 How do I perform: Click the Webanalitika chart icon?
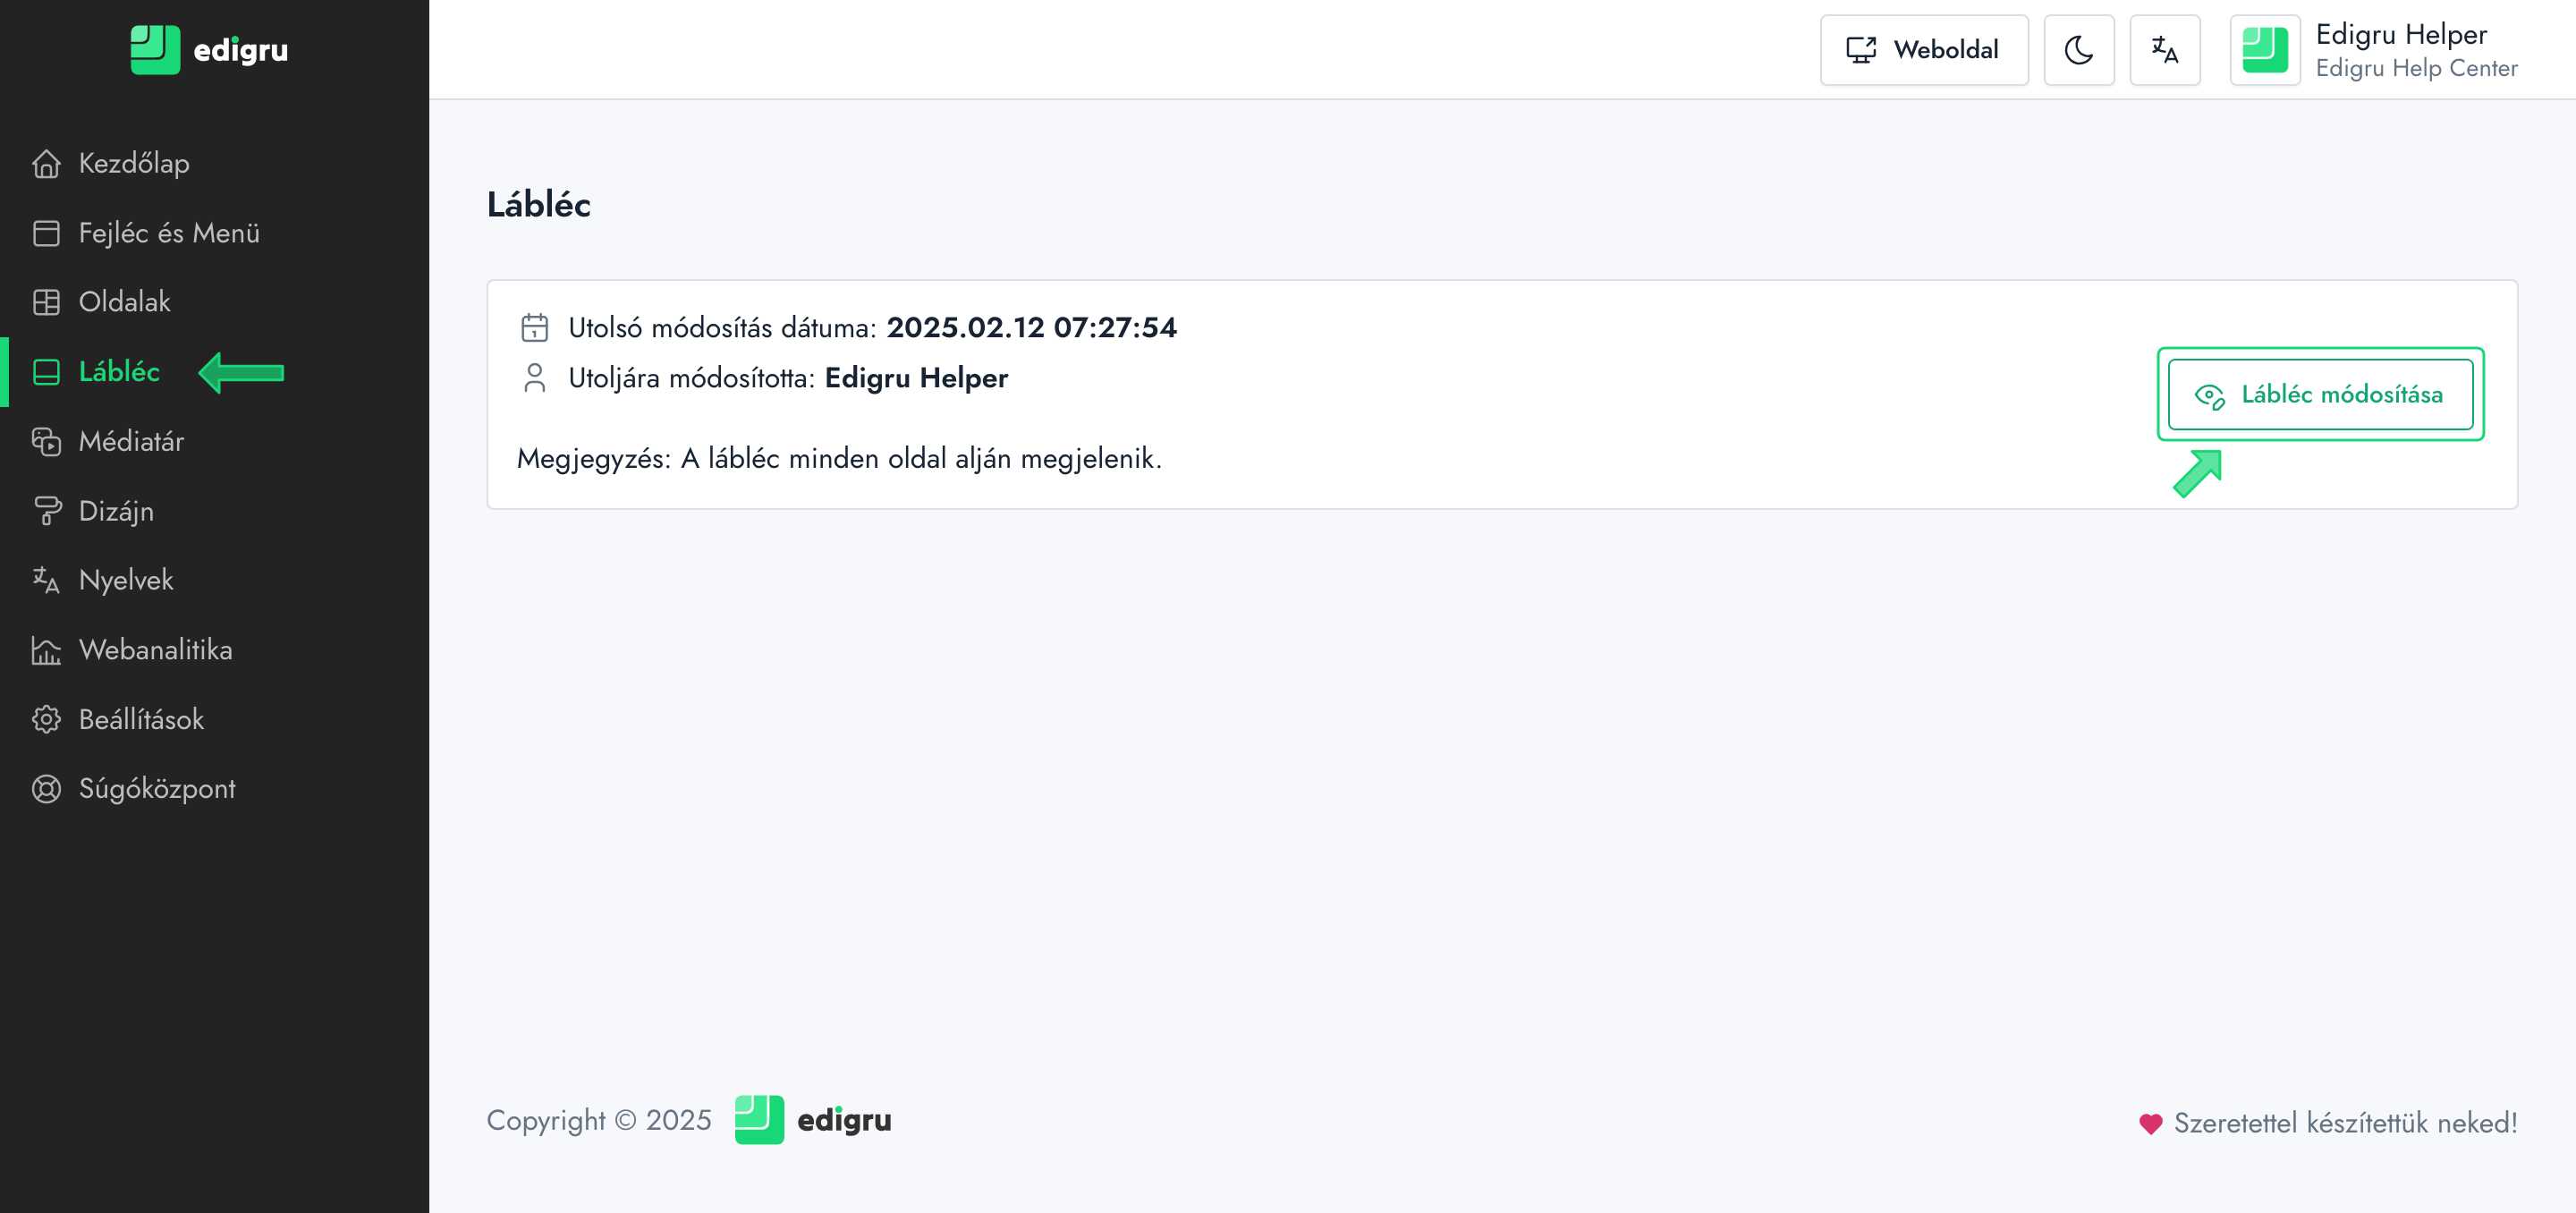(46, 650)
